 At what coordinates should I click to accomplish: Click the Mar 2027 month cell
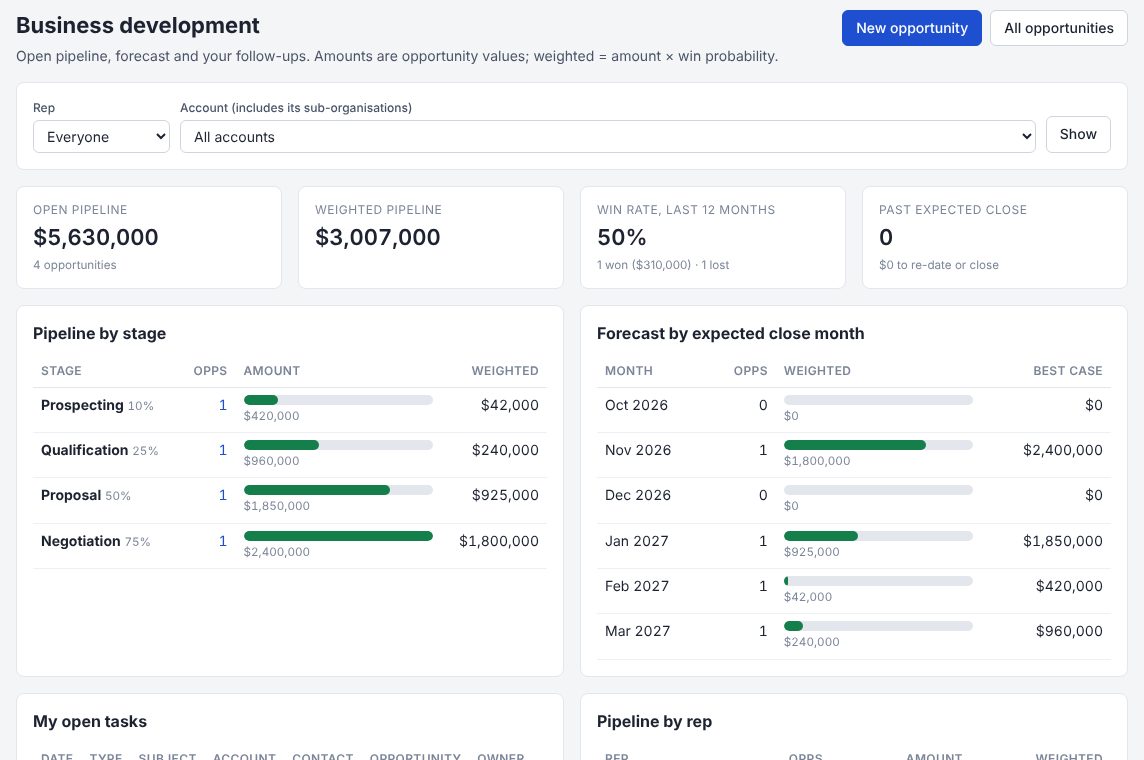tap(637, 631)
